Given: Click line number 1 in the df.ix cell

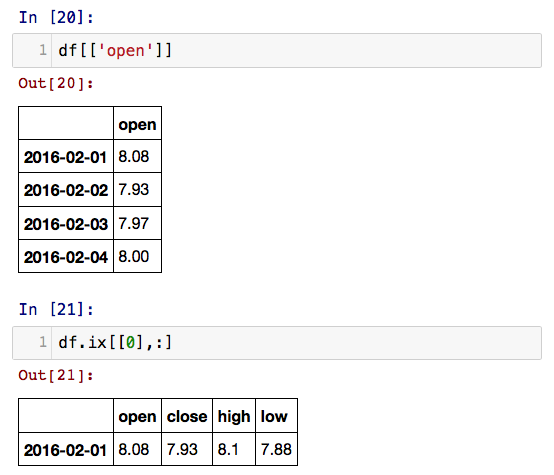Looking at the screenshot, I should coord(43,342).
